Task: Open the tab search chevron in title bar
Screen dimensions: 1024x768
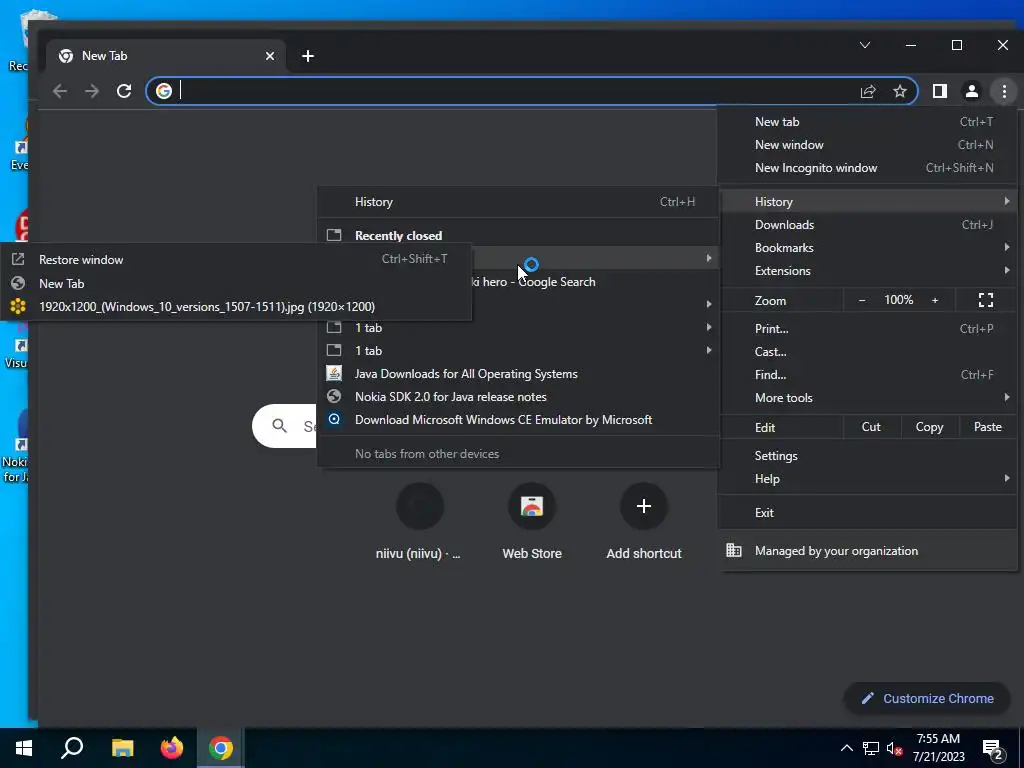Action: point(865,45)
